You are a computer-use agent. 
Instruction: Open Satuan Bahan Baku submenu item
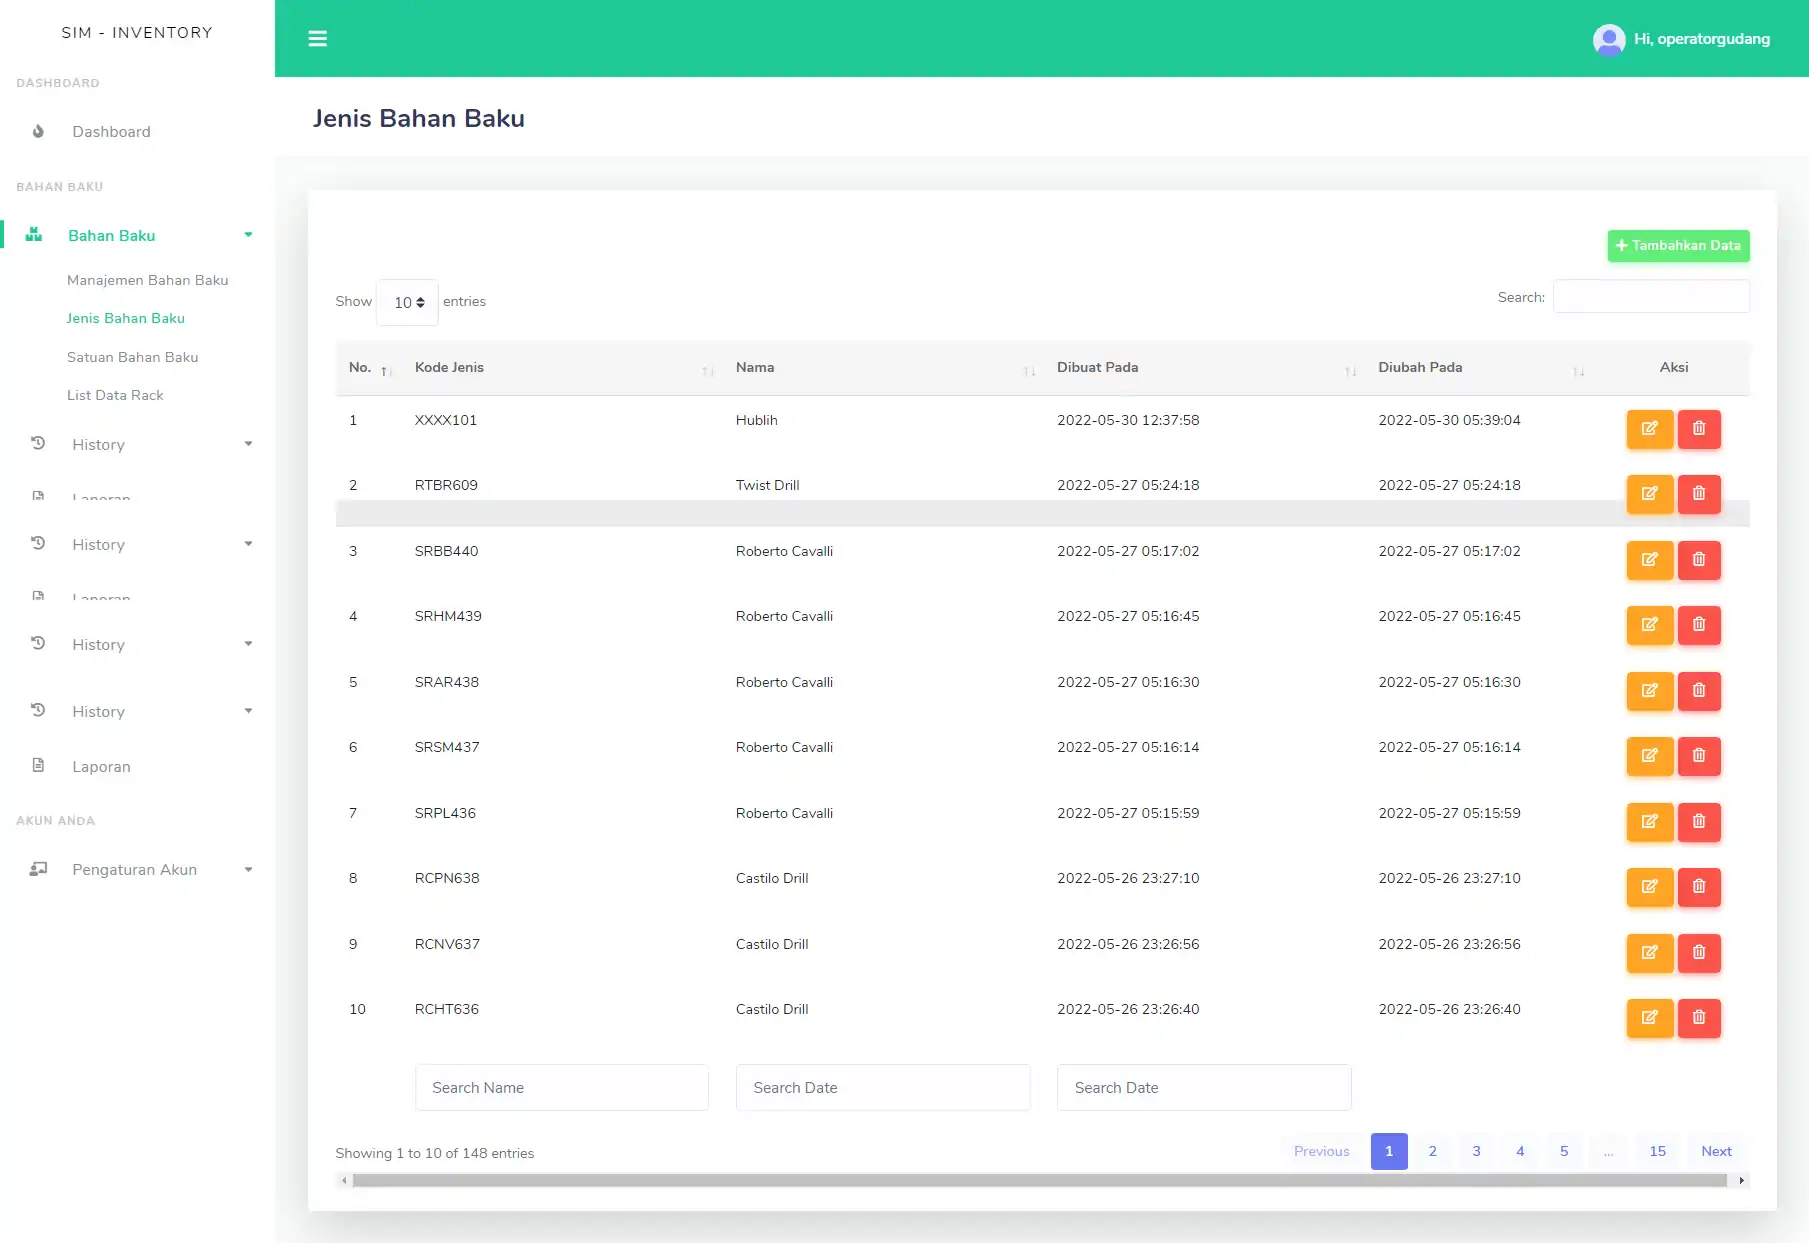[x=133, y=357]
